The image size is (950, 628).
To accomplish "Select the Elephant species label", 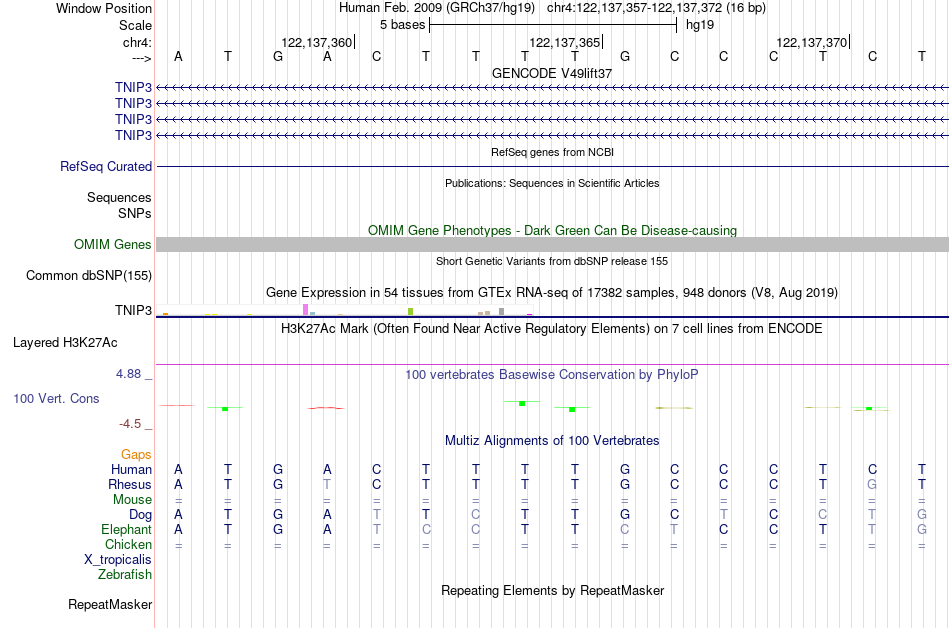I will 127,529.
